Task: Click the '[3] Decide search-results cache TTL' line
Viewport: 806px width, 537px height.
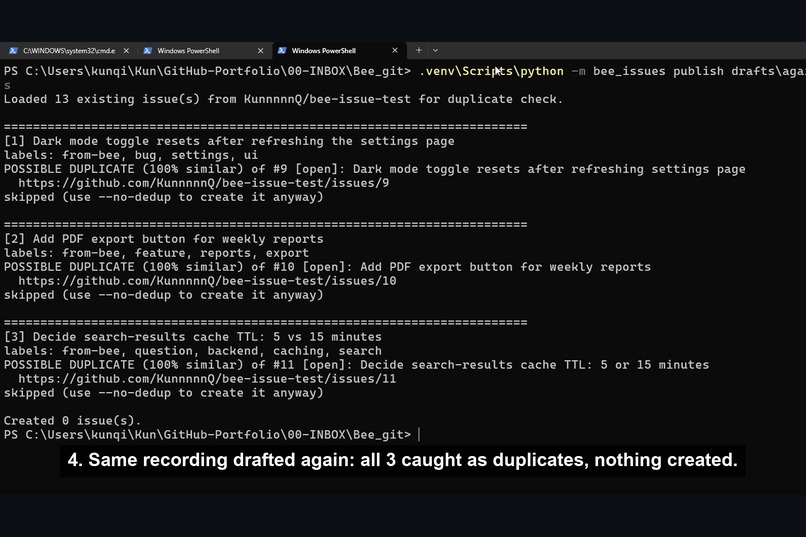Action: (x=193, y=337)
